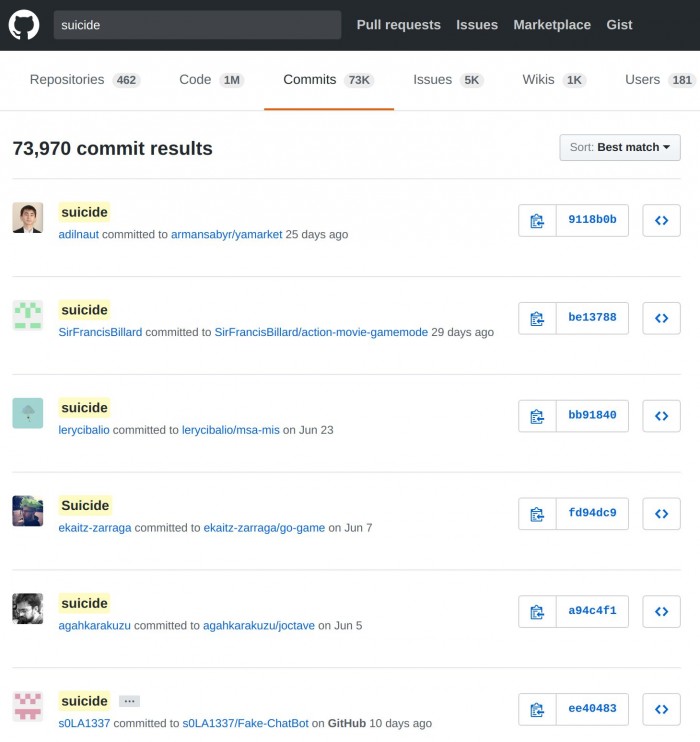Focus the search box containing suicide
700x742 pixels.
197,25
